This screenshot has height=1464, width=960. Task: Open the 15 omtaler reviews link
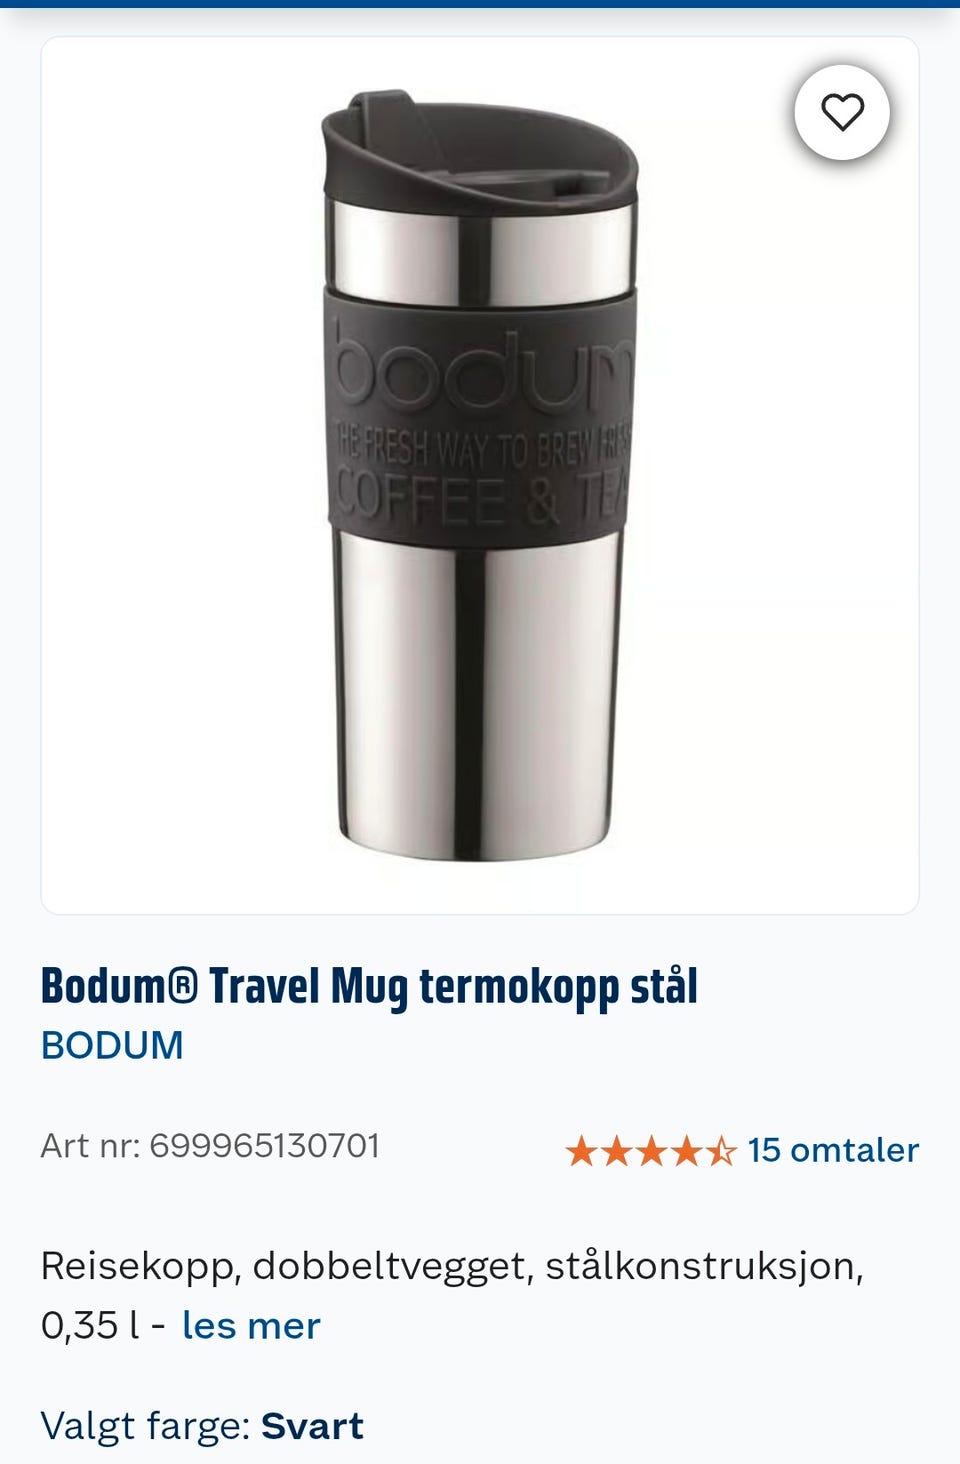[x=833, y=1150]
